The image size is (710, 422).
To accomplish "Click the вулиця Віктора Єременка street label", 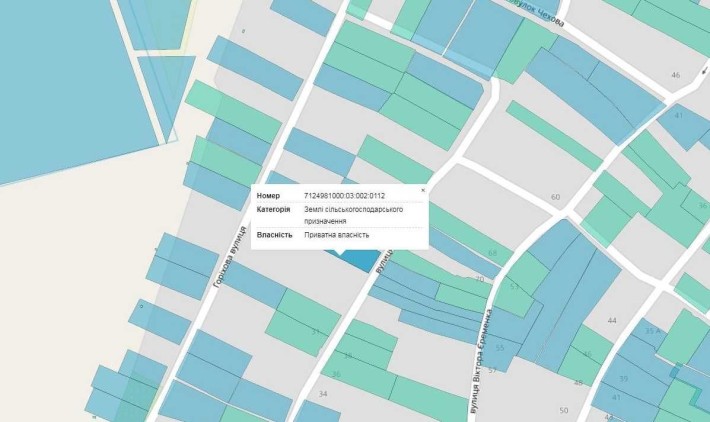I will pyautogui.click(x=481, y=362).
